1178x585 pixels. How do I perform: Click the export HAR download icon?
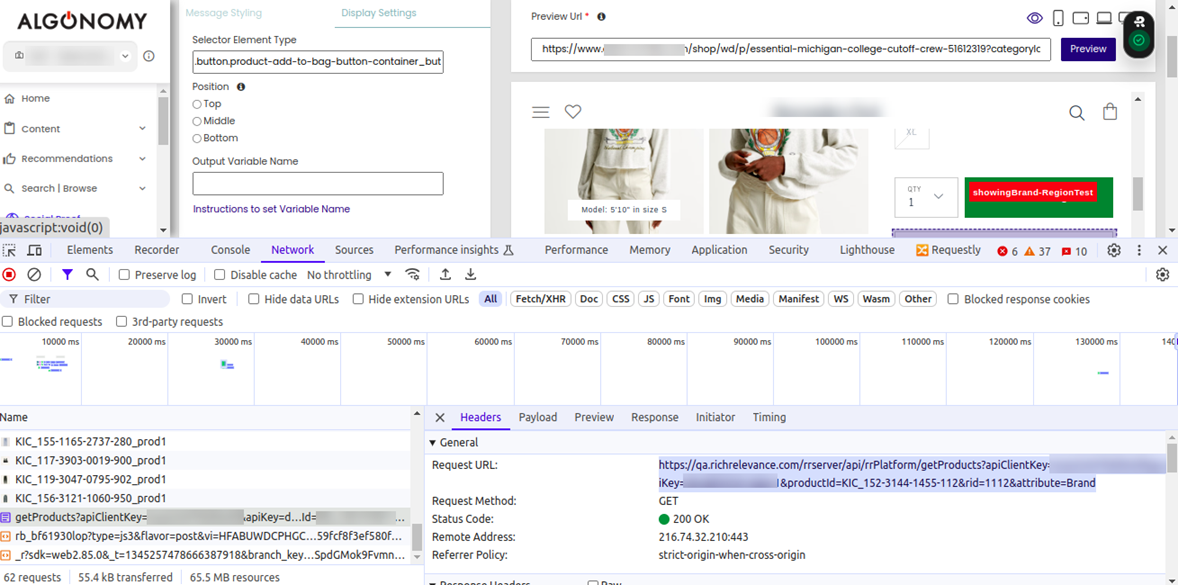(470, 274)
